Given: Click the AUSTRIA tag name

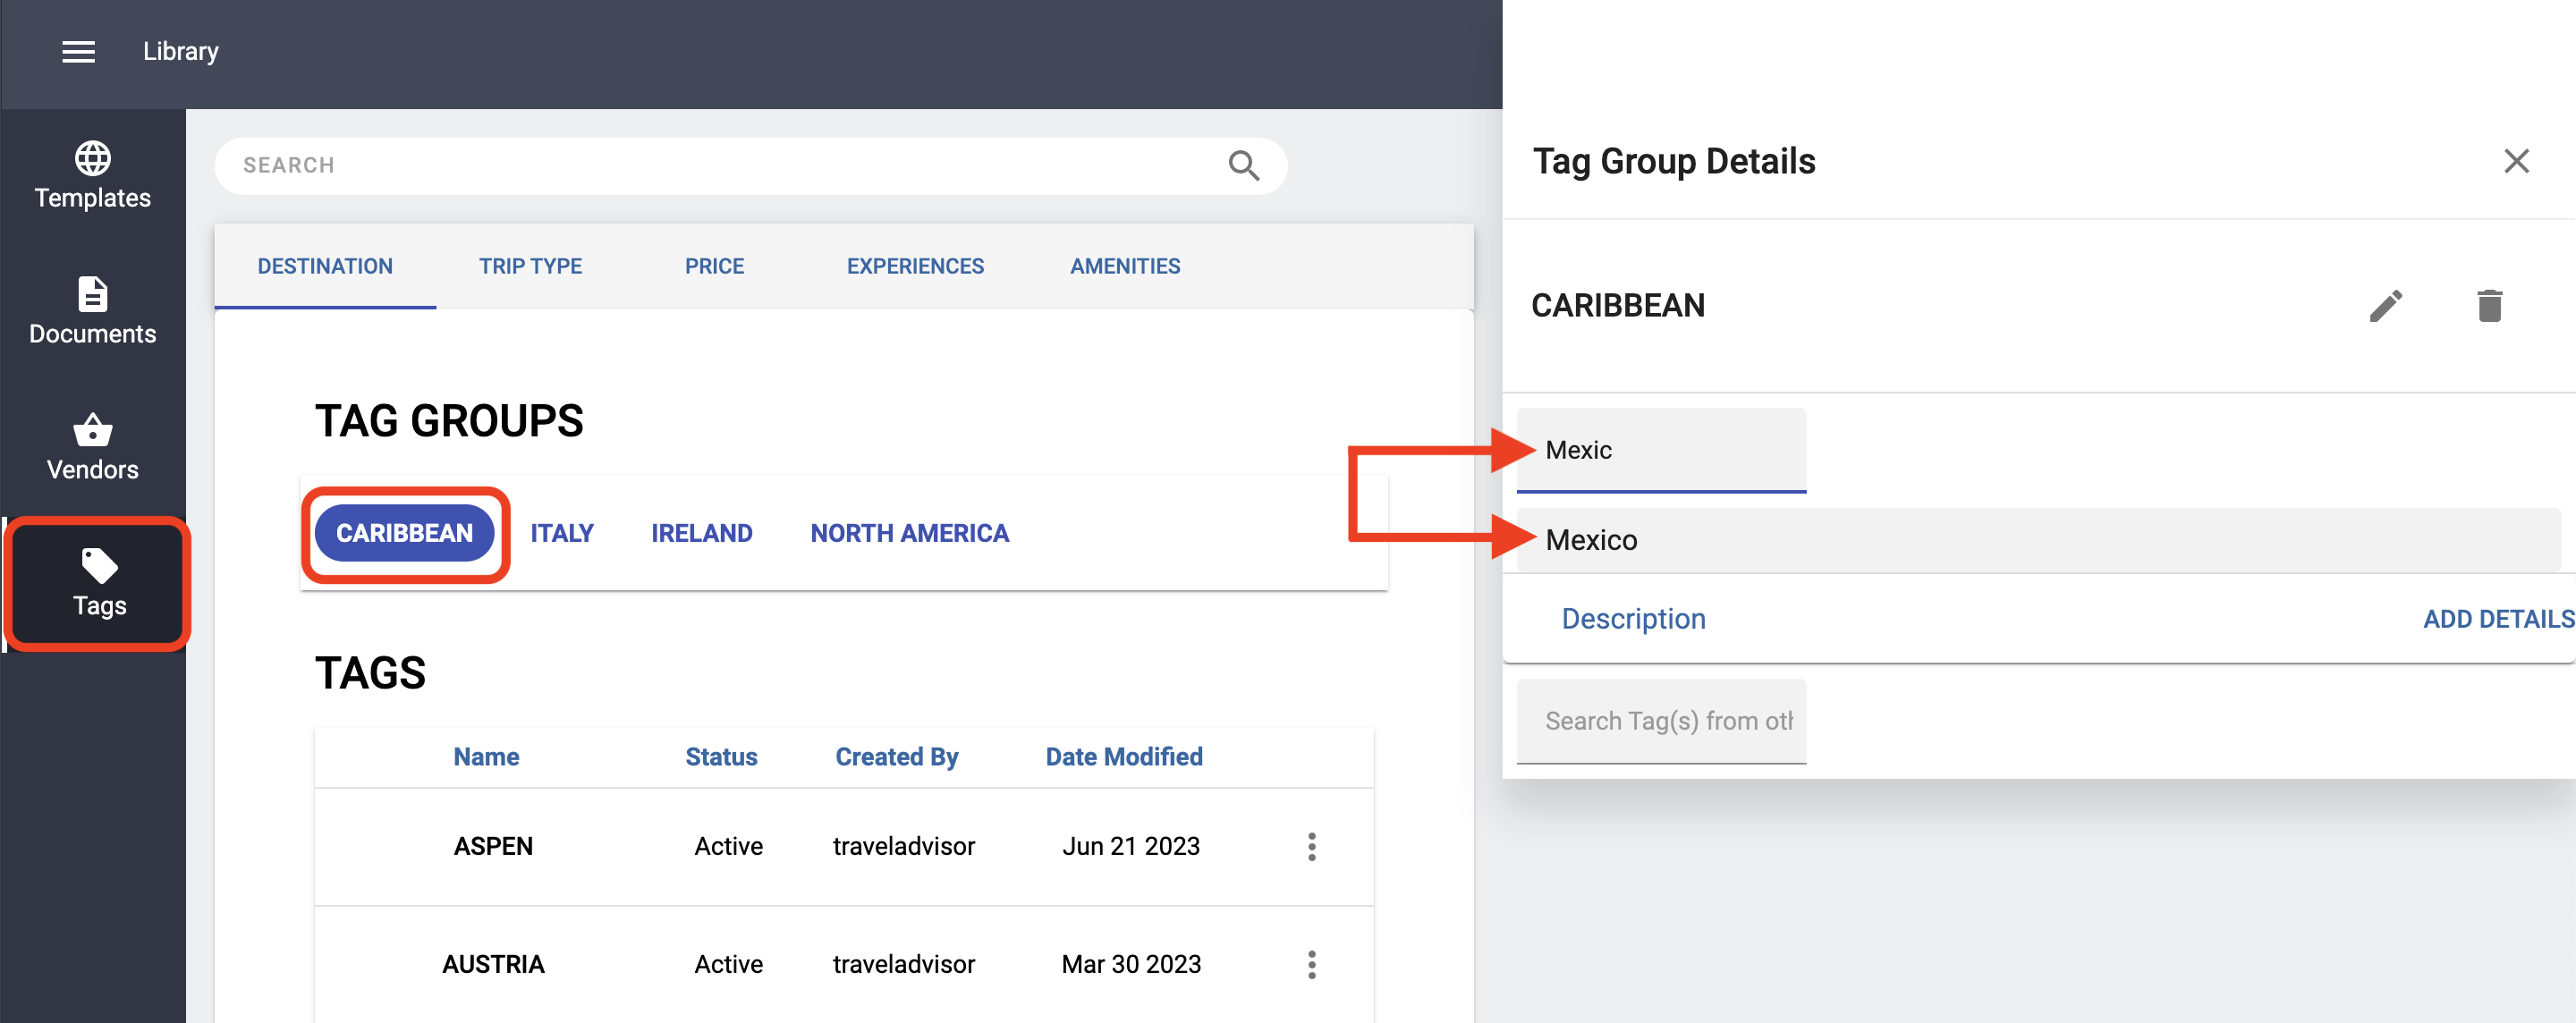Looking at the screenshot, I should tap(493, 964).
